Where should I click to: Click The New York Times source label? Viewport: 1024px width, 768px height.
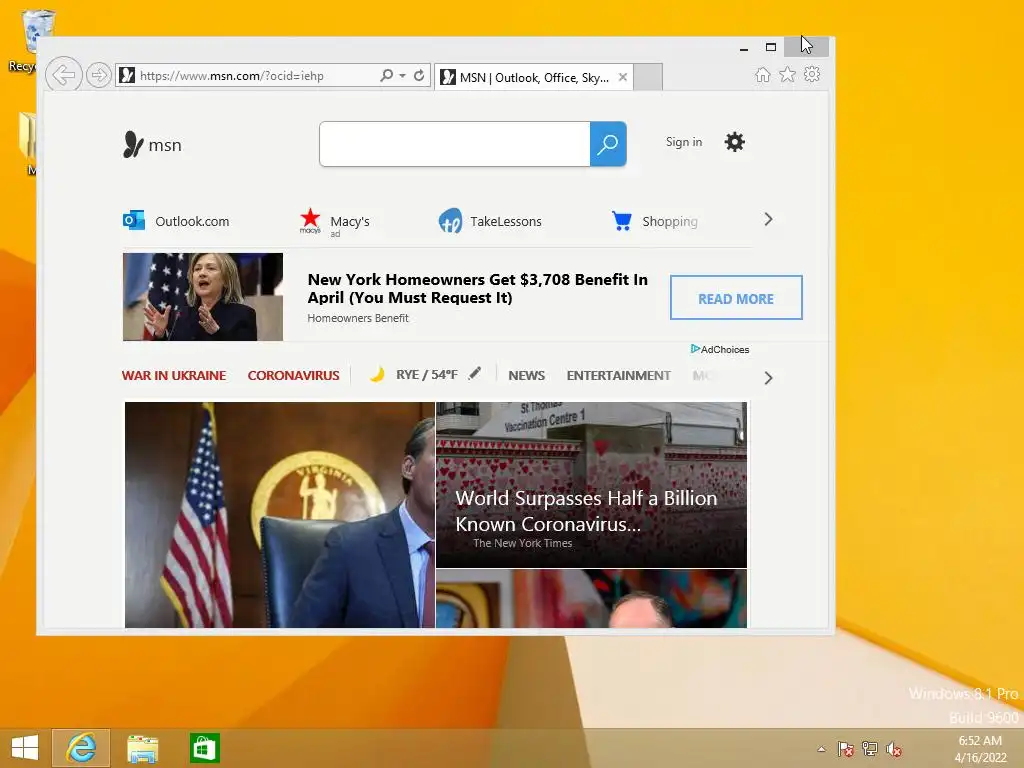pos(522,543)
